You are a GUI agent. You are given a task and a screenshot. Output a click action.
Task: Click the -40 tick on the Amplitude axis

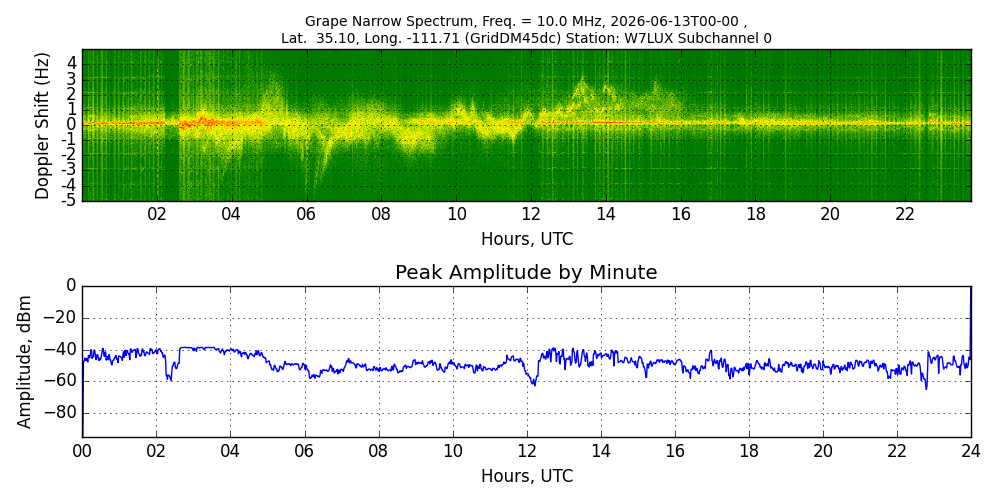(x=63, y=350)
